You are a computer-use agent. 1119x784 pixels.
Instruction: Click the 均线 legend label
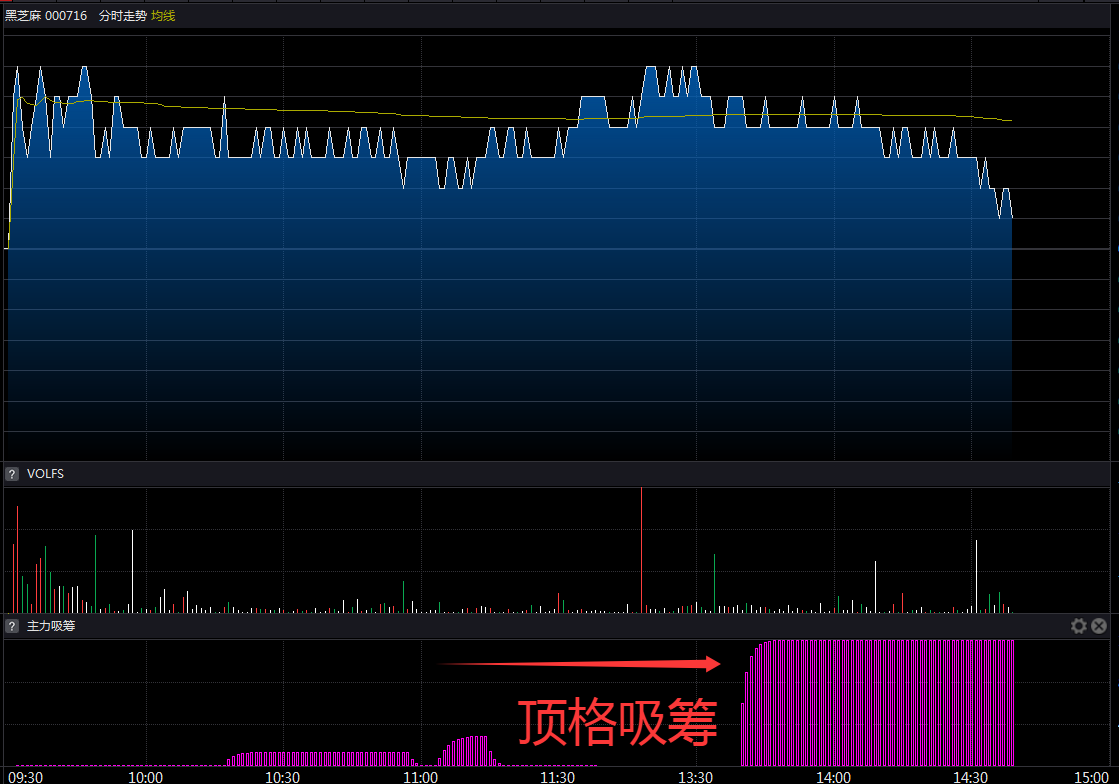163,16
